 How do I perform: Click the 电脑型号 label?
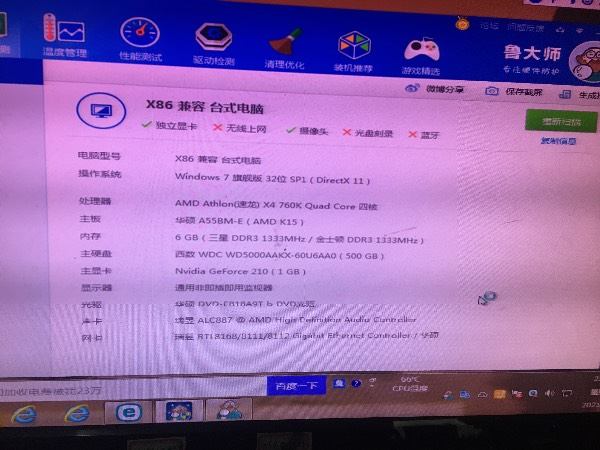(x=99, y=155)
